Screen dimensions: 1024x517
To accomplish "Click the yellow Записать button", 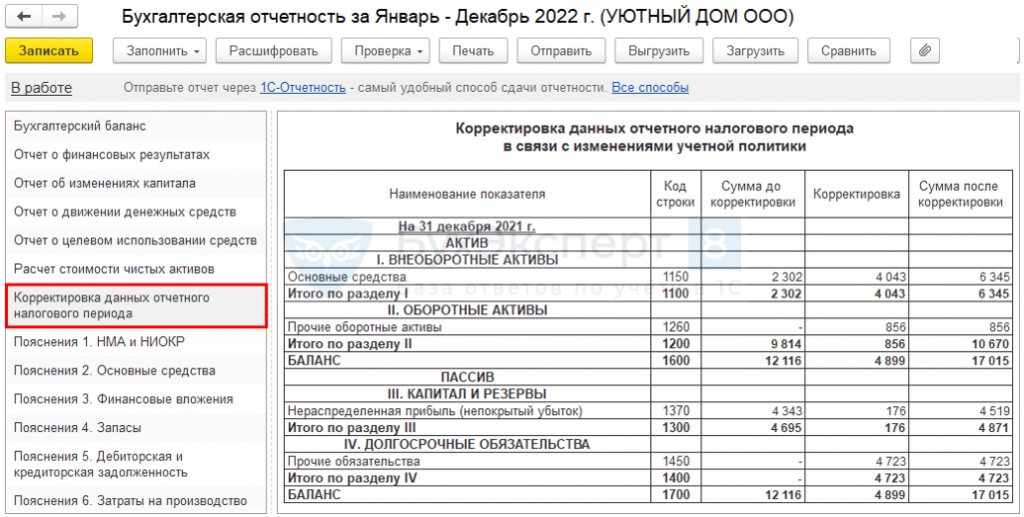I will (x=49, y=51).
